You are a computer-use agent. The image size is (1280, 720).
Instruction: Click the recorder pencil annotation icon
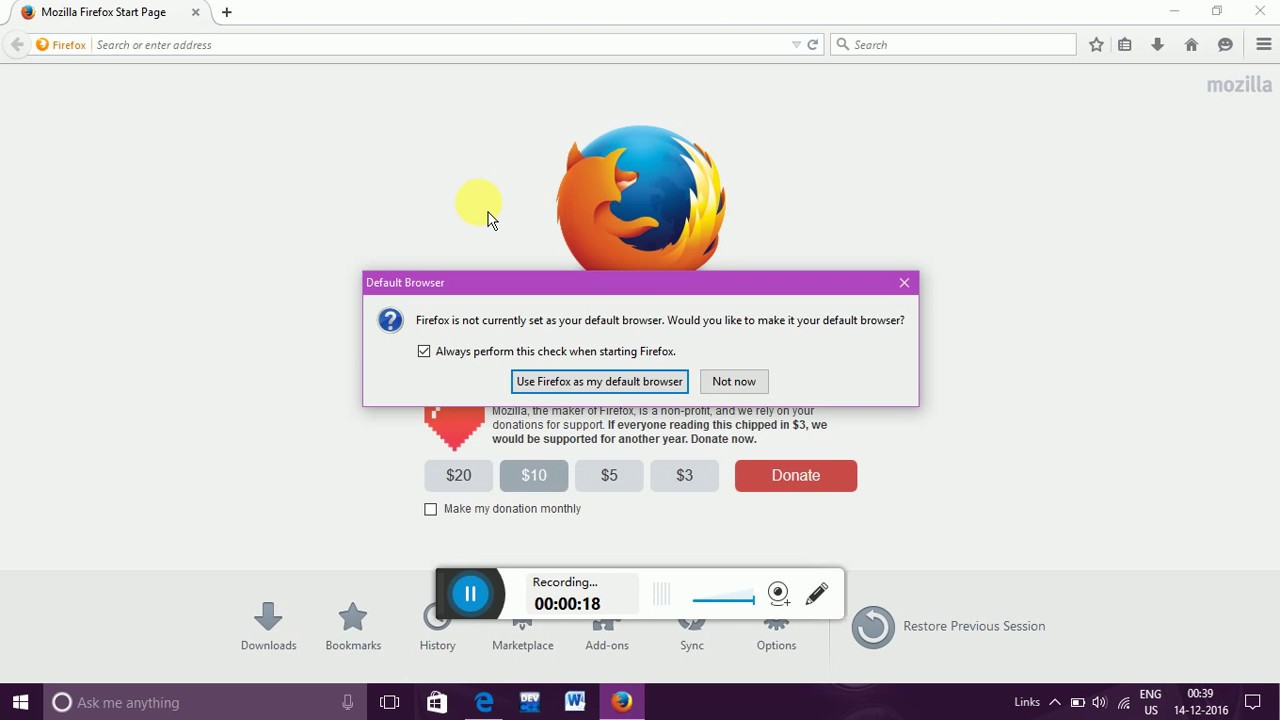[x=817, y=594]
